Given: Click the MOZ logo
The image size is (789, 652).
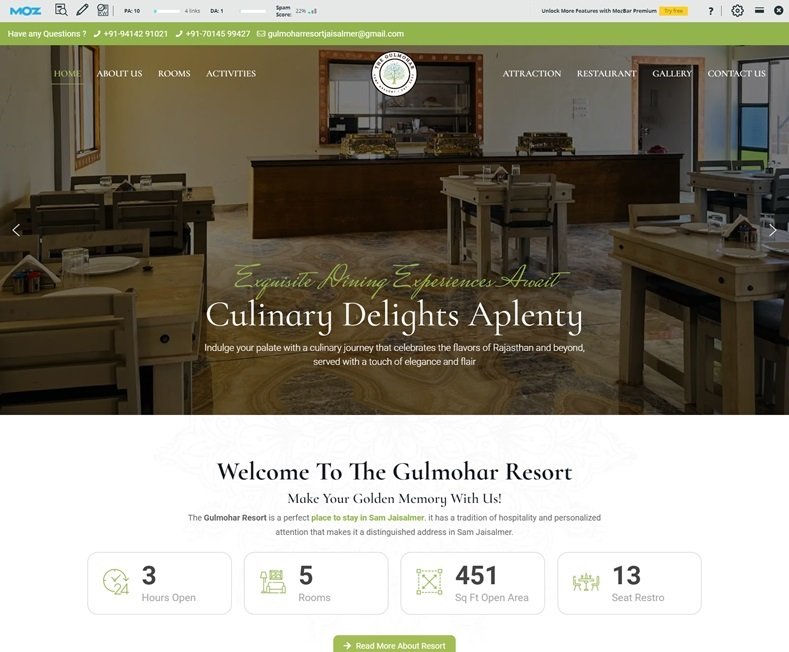Looking at the screenshot, I should (25, 11).
